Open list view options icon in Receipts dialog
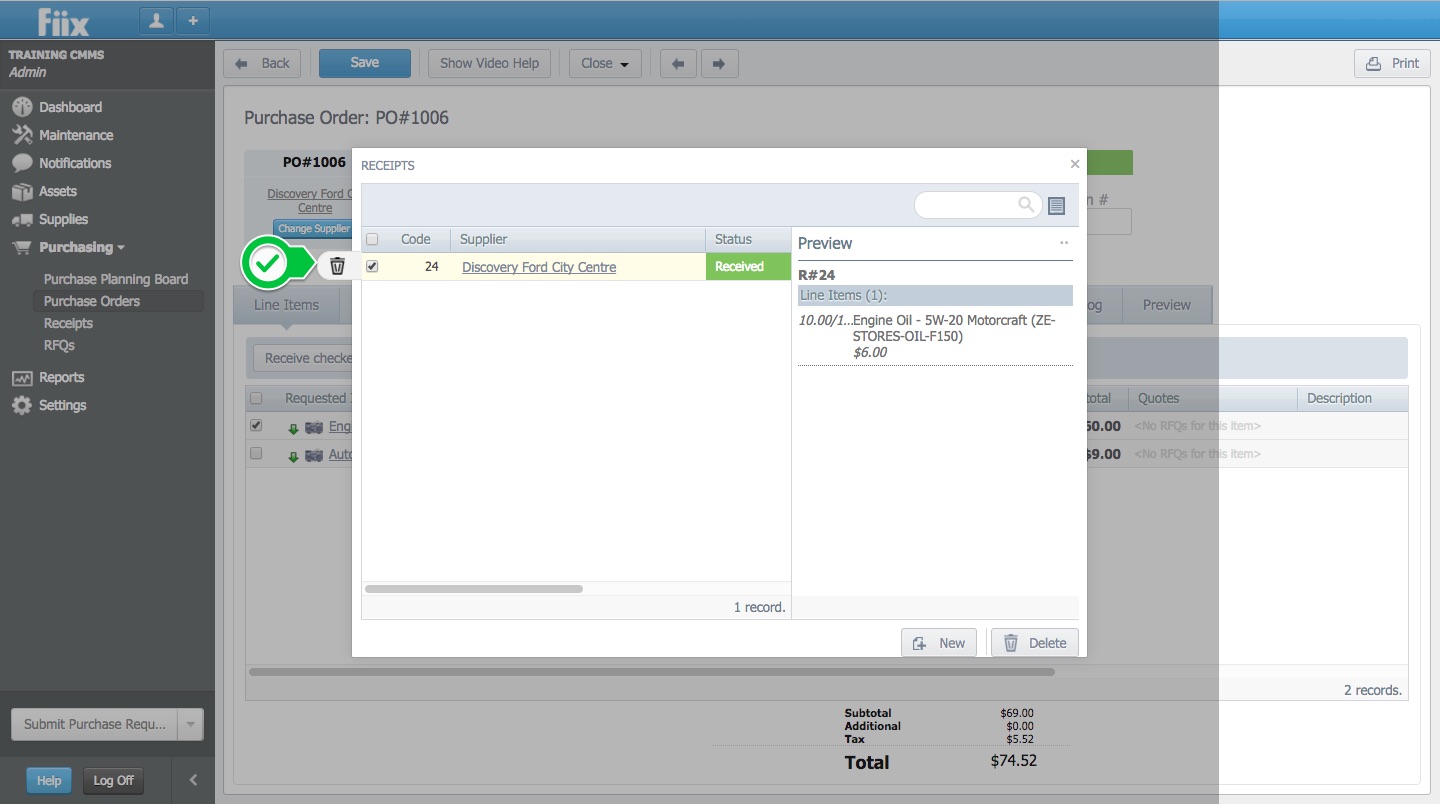Image resolution: width=1440 pixels, height=804 pixels. (x=1057, y=206)
